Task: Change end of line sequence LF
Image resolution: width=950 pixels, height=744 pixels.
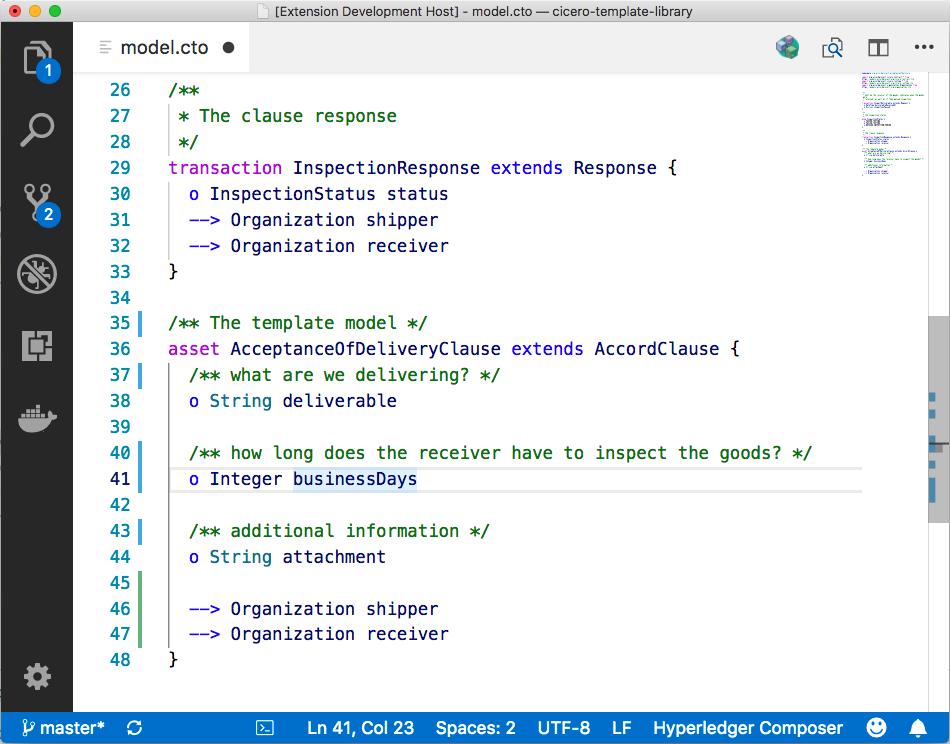Action: (x=622, y=728)
